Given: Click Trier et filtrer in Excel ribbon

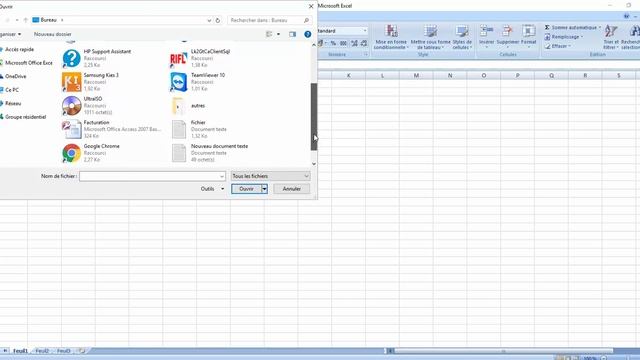Looking at the screenshot, I should tap(611, 37).
